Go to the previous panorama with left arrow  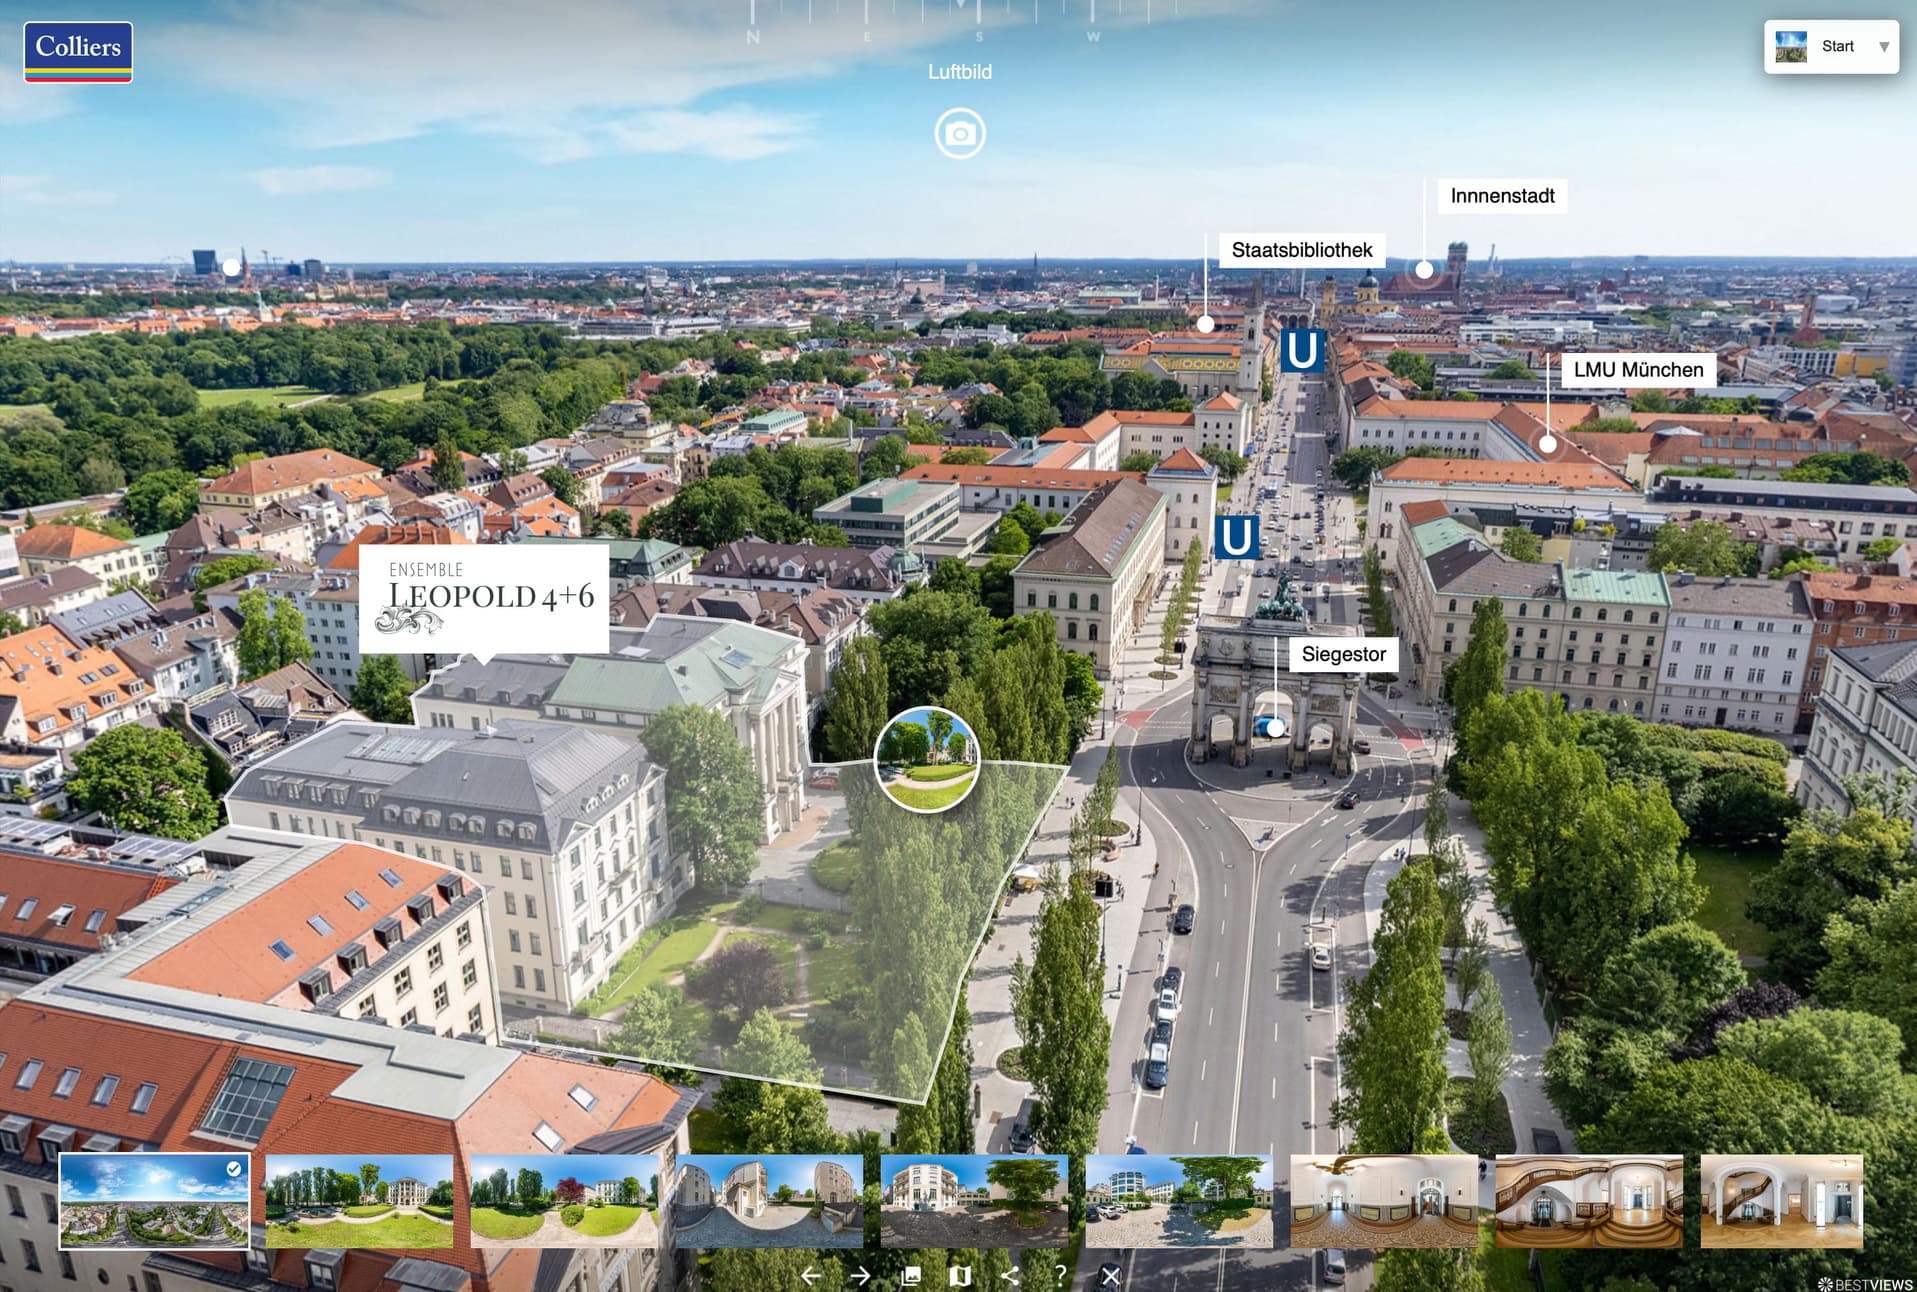pyautogui.click(x=811, y=1276)
